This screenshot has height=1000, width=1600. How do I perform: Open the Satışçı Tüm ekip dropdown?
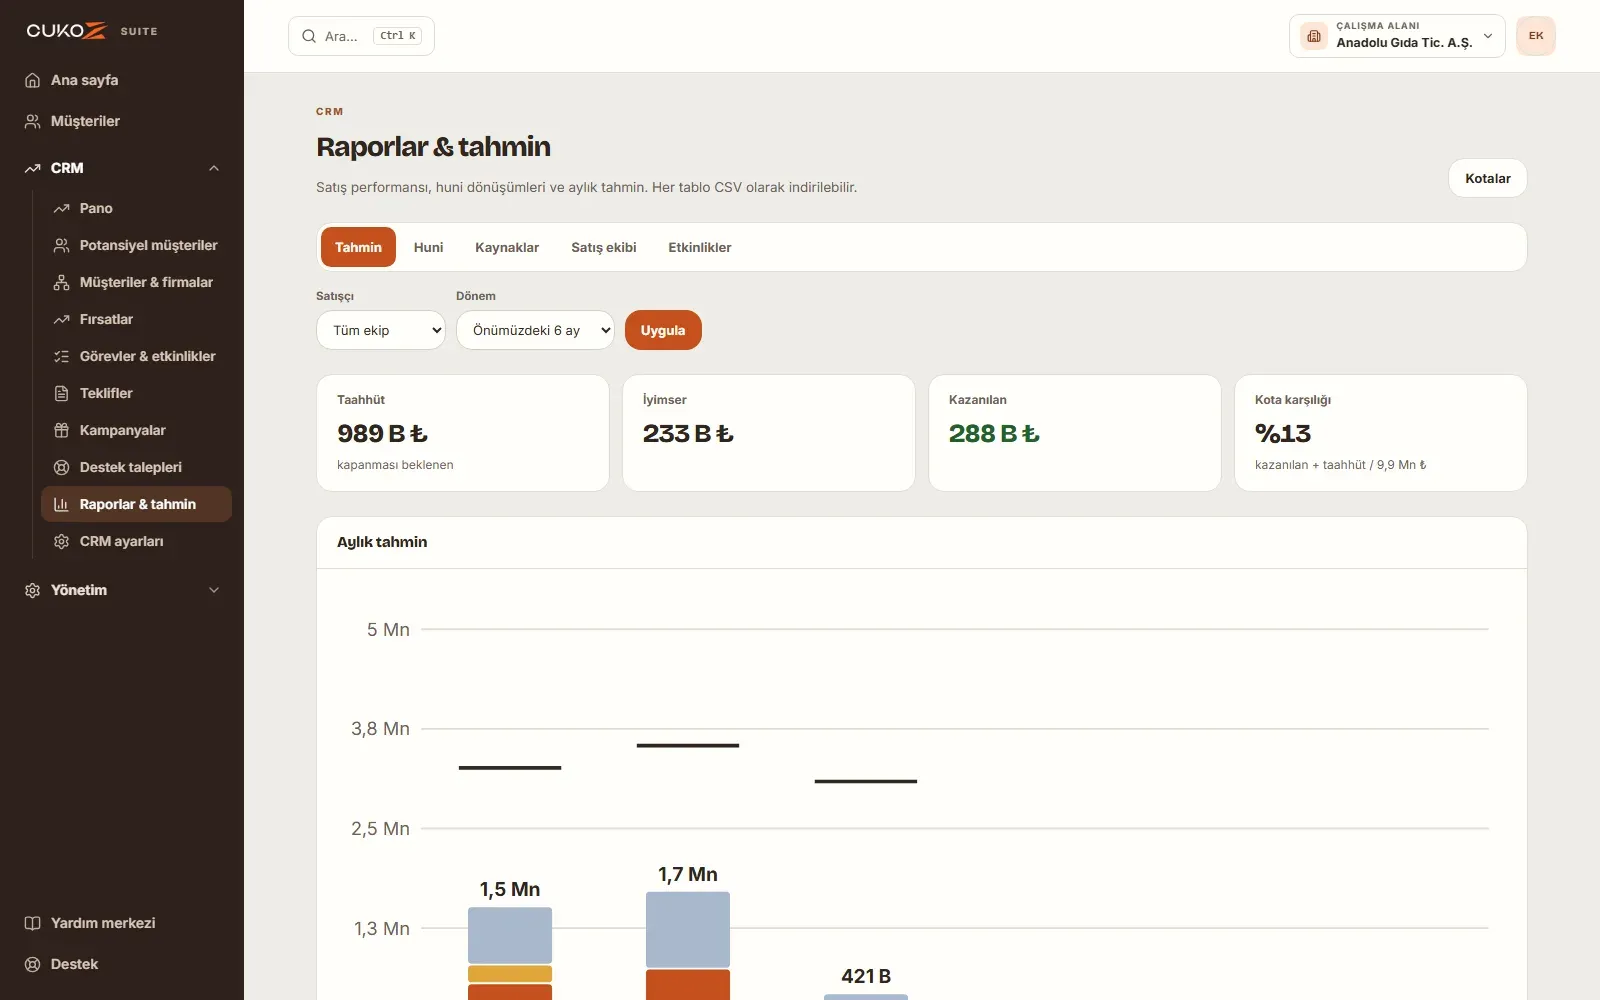coord(381,330)
